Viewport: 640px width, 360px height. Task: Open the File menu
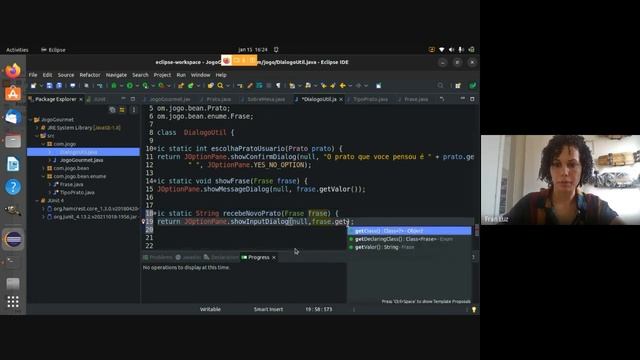33,75
